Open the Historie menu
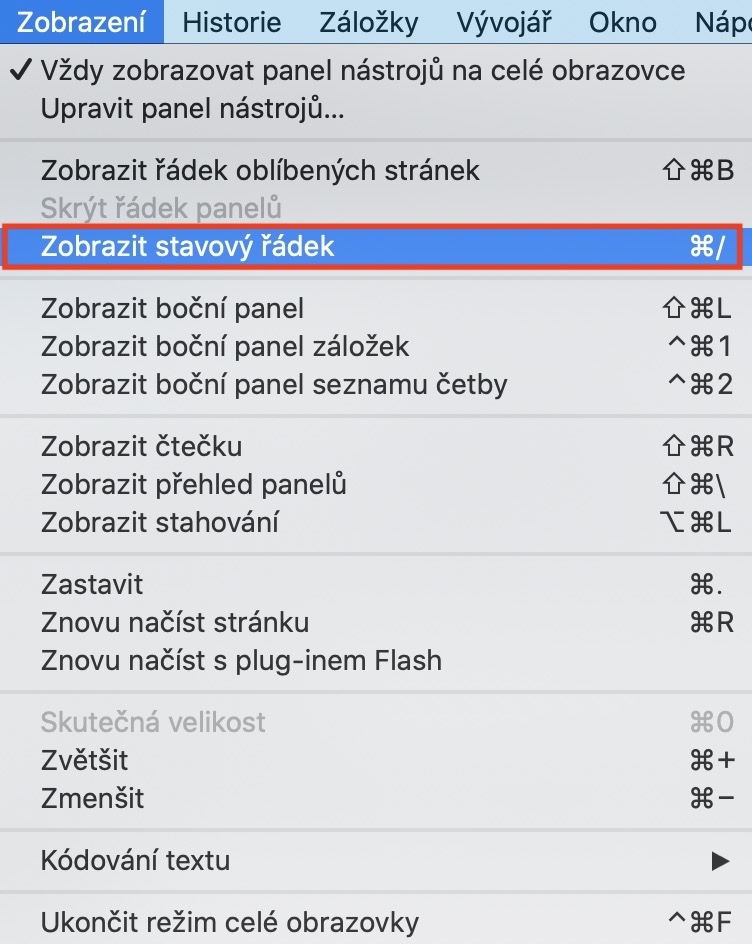The image size is (752, 944). (232, 22)
